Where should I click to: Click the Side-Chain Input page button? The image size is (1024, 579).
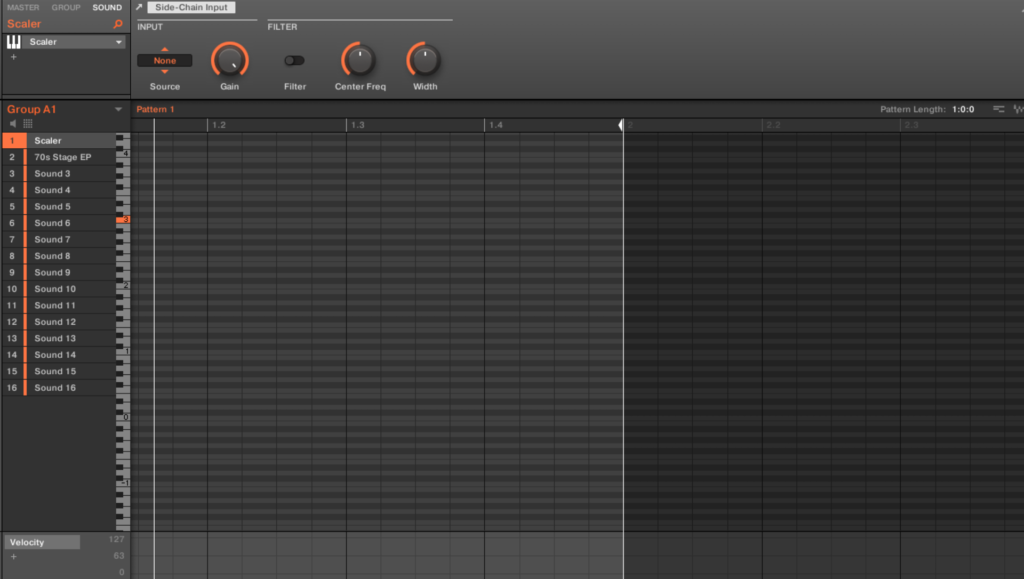(191, 8)
